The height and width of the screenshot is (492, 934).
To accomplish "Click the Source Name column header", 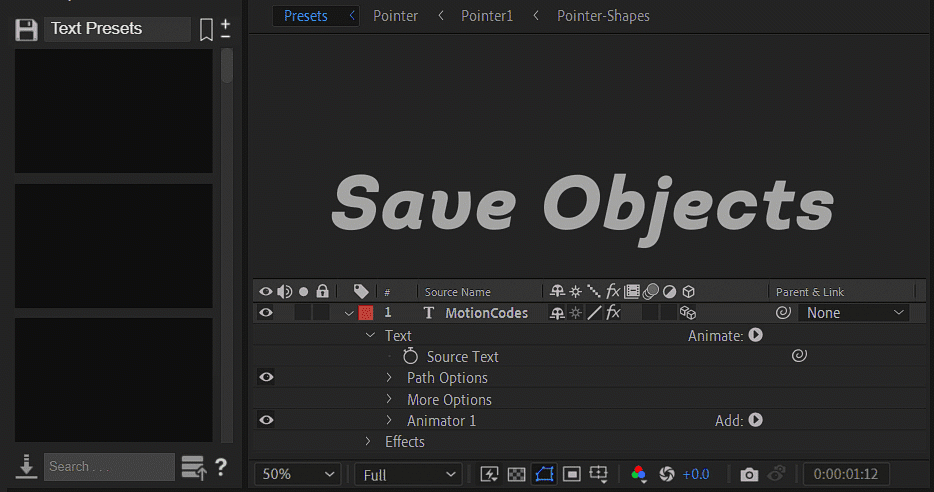I will pos(457,292).
